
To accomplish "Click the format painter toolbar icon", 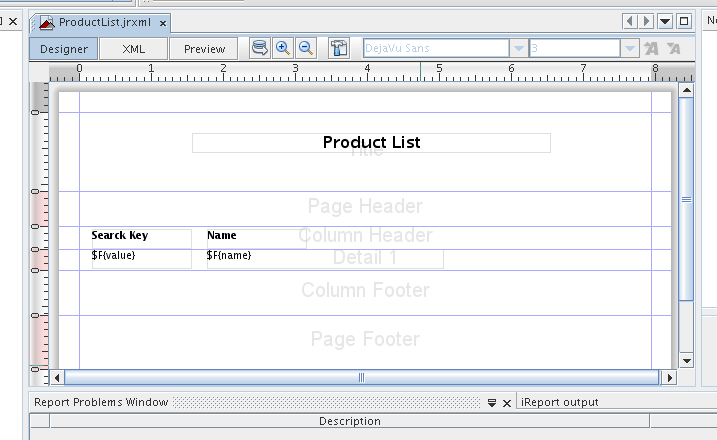I will [x=339, y=48].
